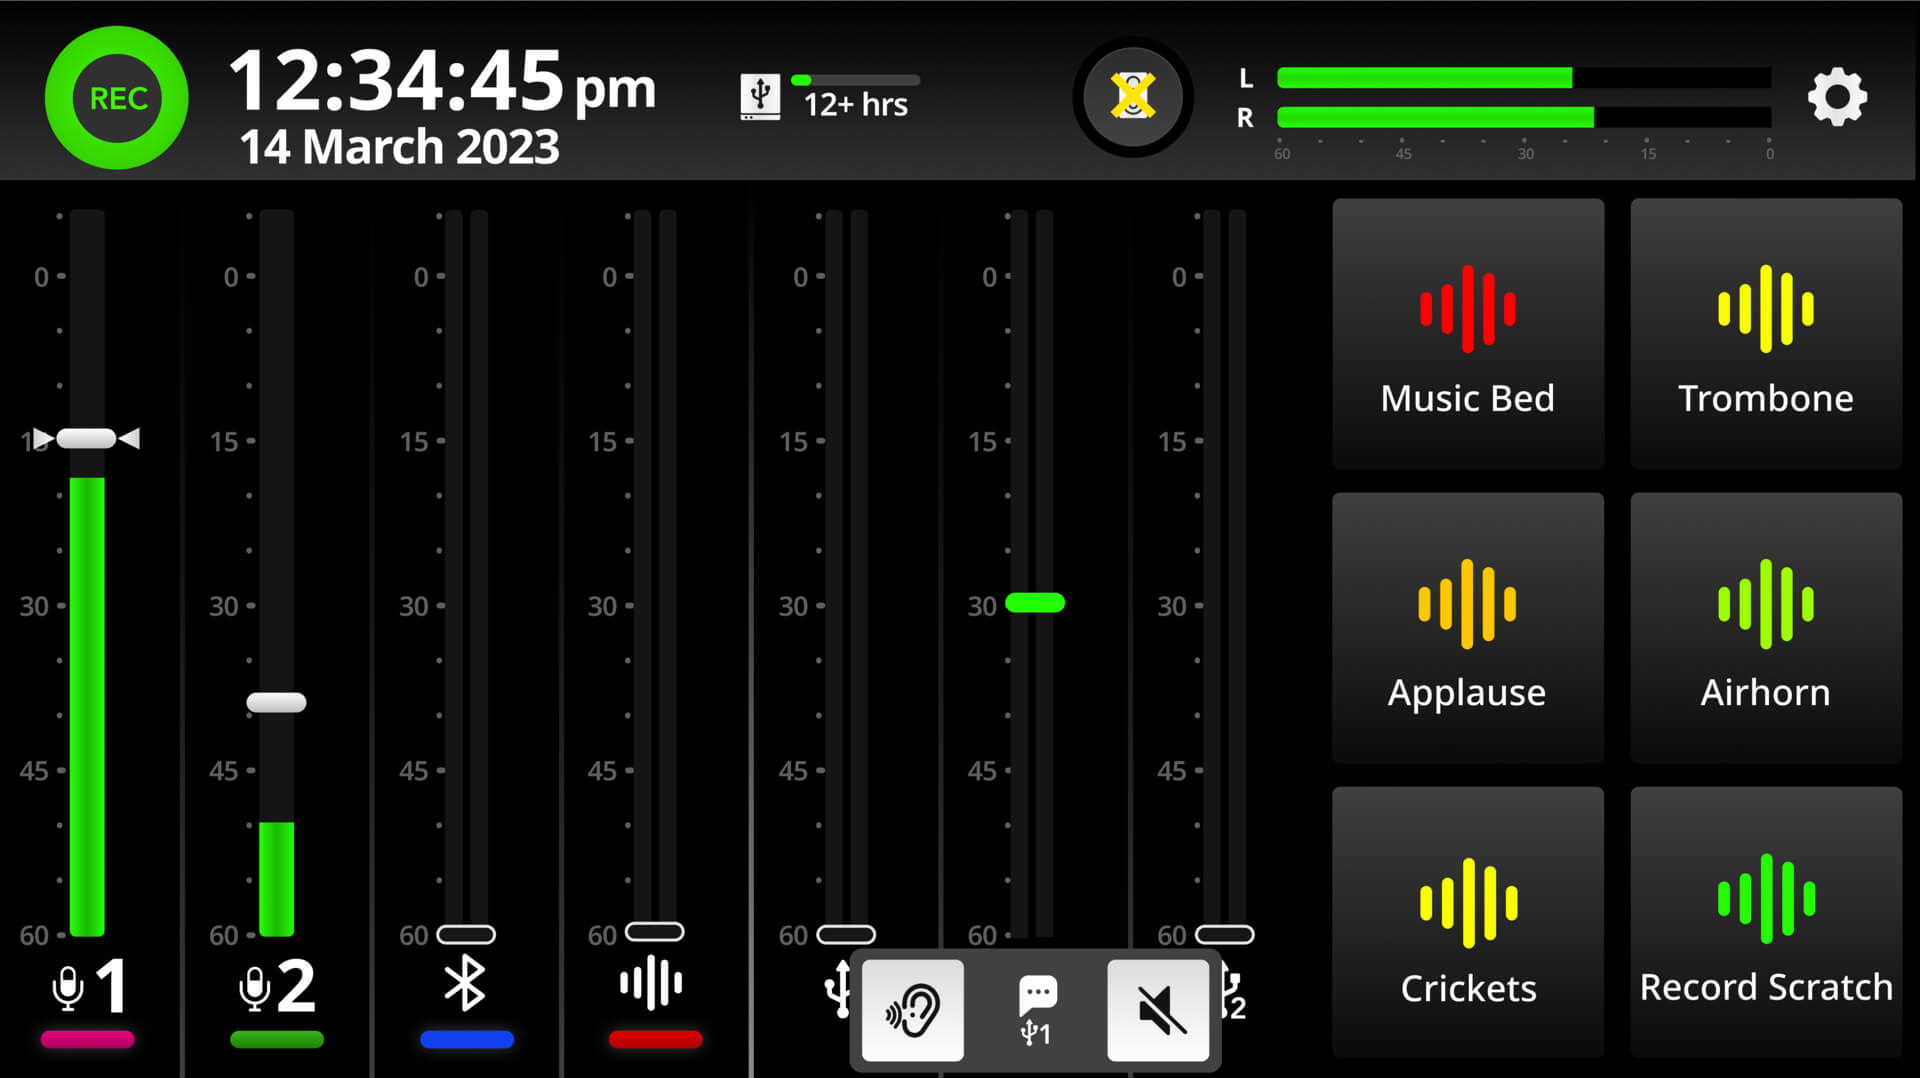Select the microphone 2 channel icon

click(277, 986)
